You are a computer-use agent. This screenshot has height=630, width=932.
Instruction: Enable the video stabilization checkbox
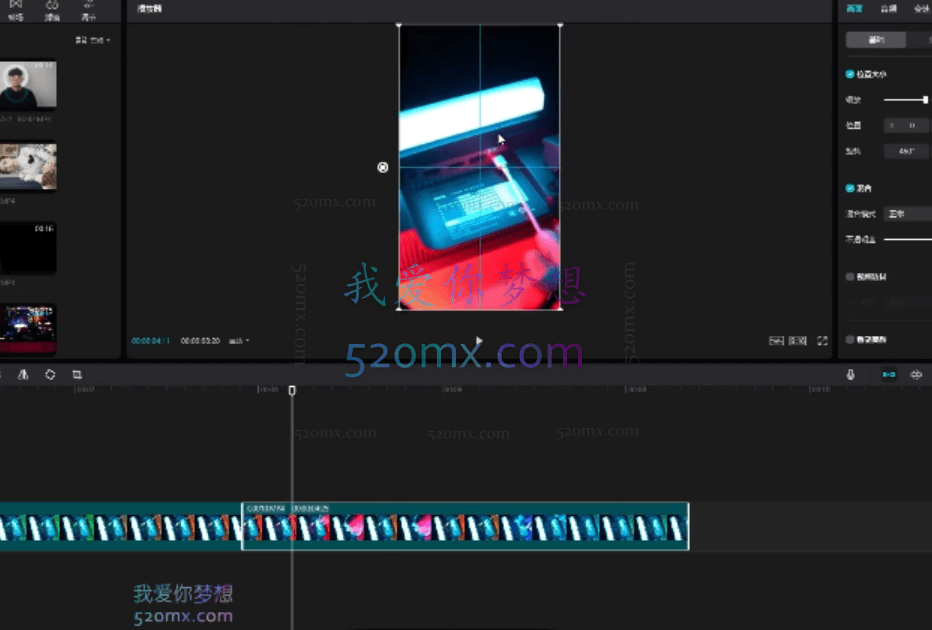point(850,277)
